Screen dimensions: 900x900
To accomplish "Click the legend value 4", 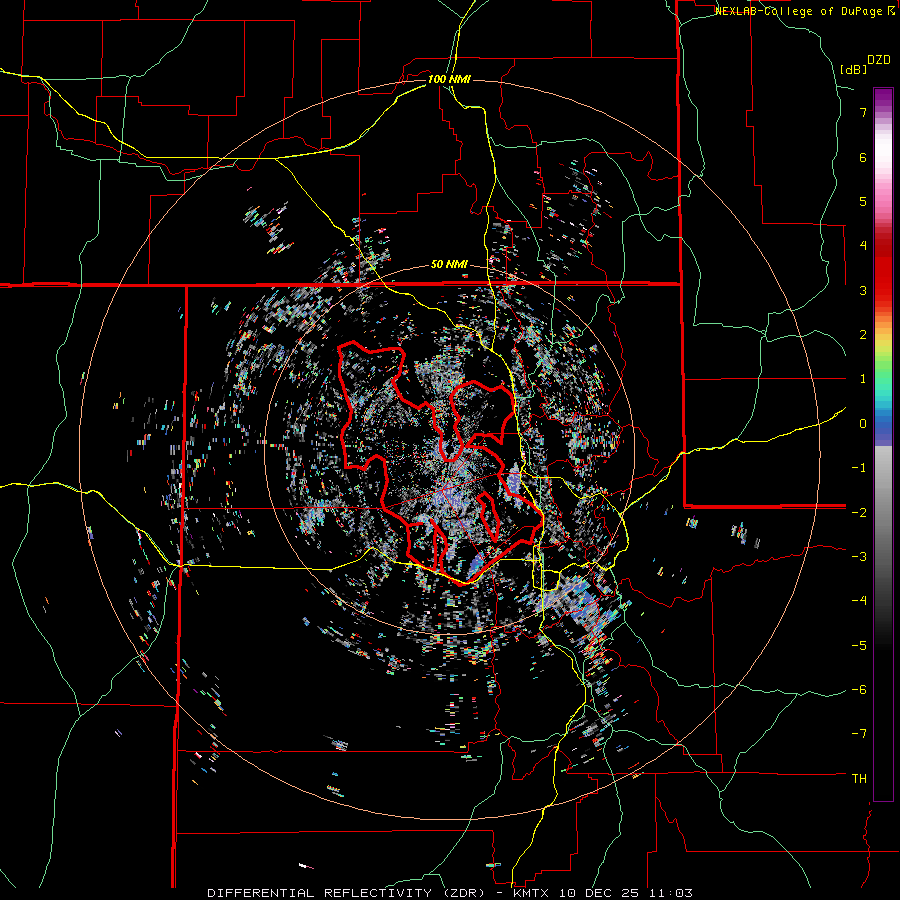I will tap(863, 246).
